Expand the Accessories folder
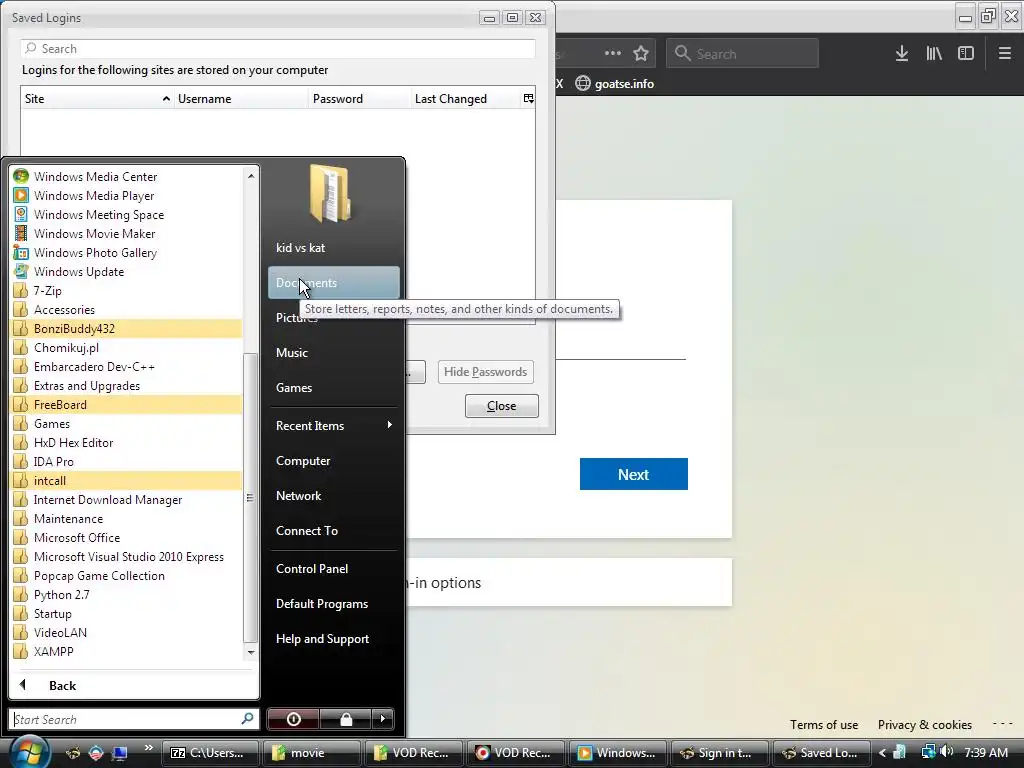 127,310
